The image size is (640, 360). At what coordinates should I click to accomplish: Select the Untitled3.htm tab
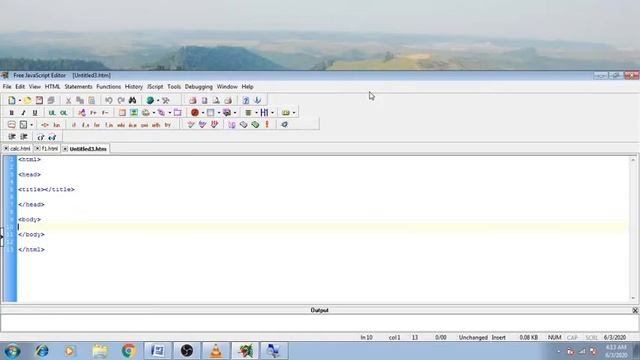pos(88,149)
